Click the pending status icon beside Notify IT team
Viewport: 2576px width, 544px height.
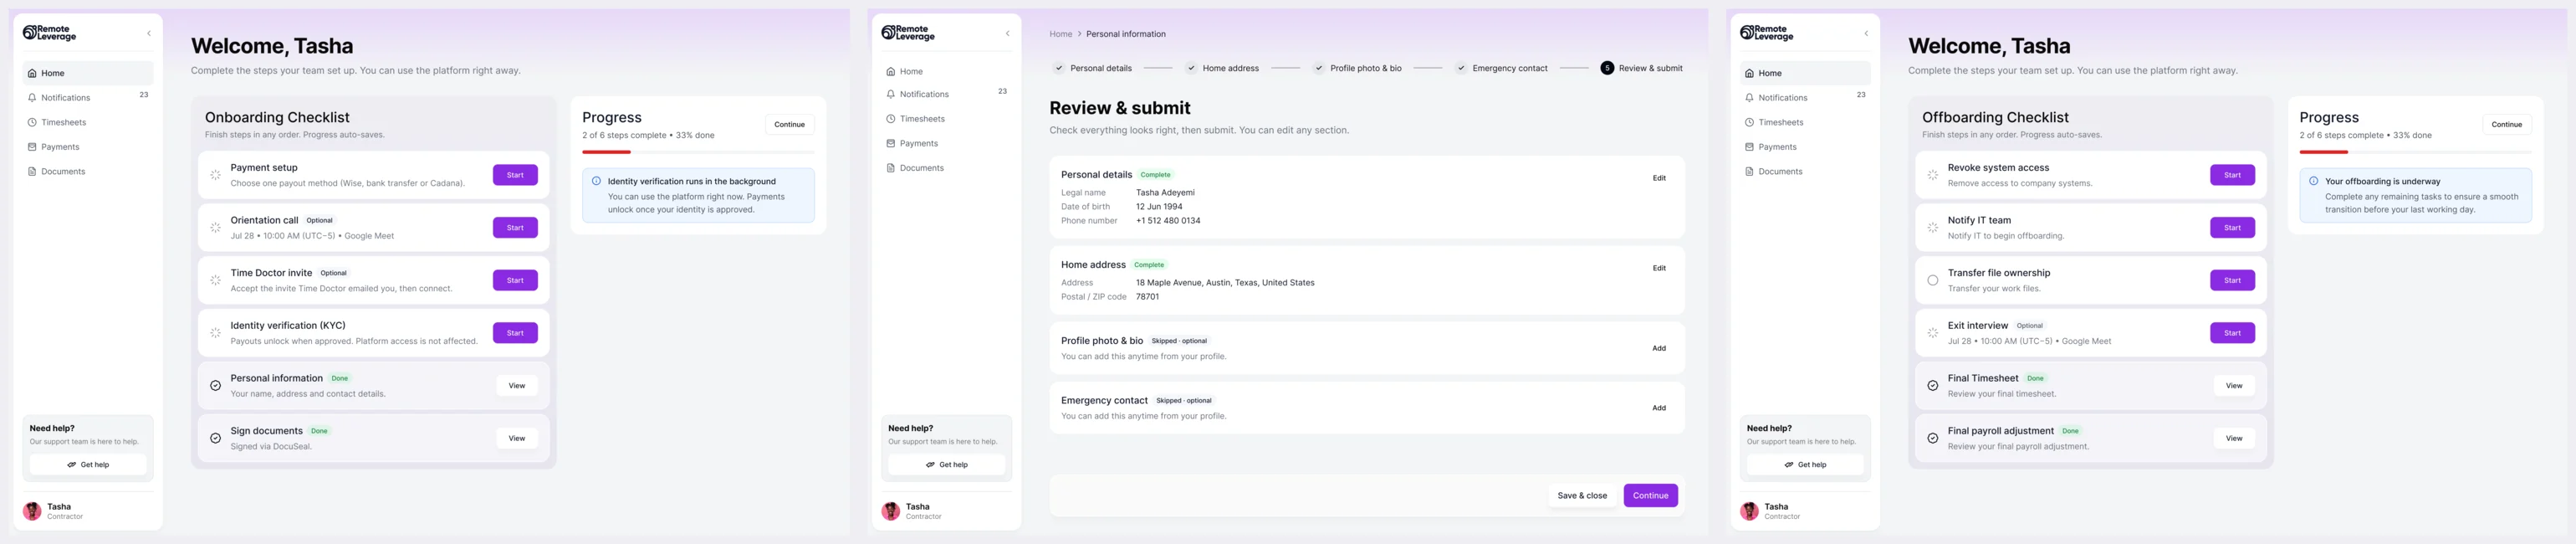[x=1932, y=228]
